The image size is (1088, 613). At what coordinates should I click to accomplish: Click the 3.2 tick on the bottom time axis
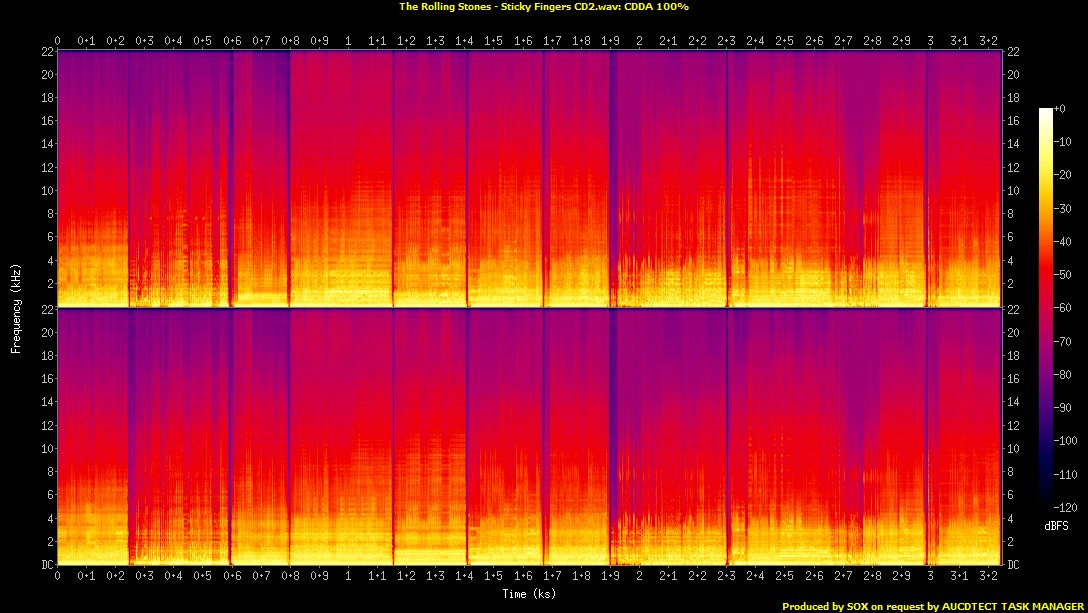click(988, 576)
